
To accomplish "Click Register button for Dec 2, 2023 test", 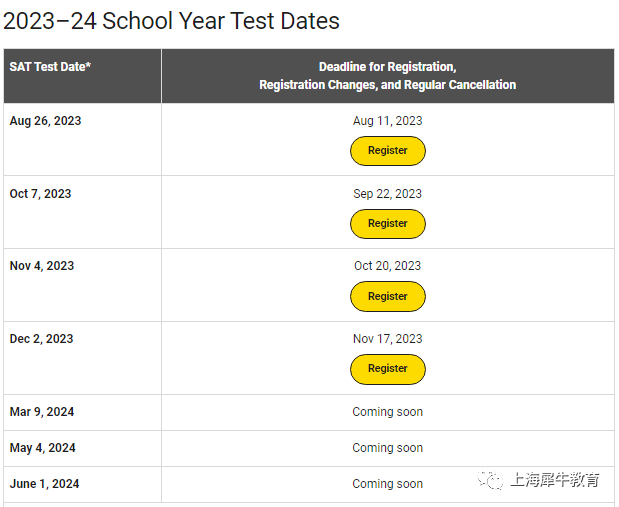I will 388,369.
